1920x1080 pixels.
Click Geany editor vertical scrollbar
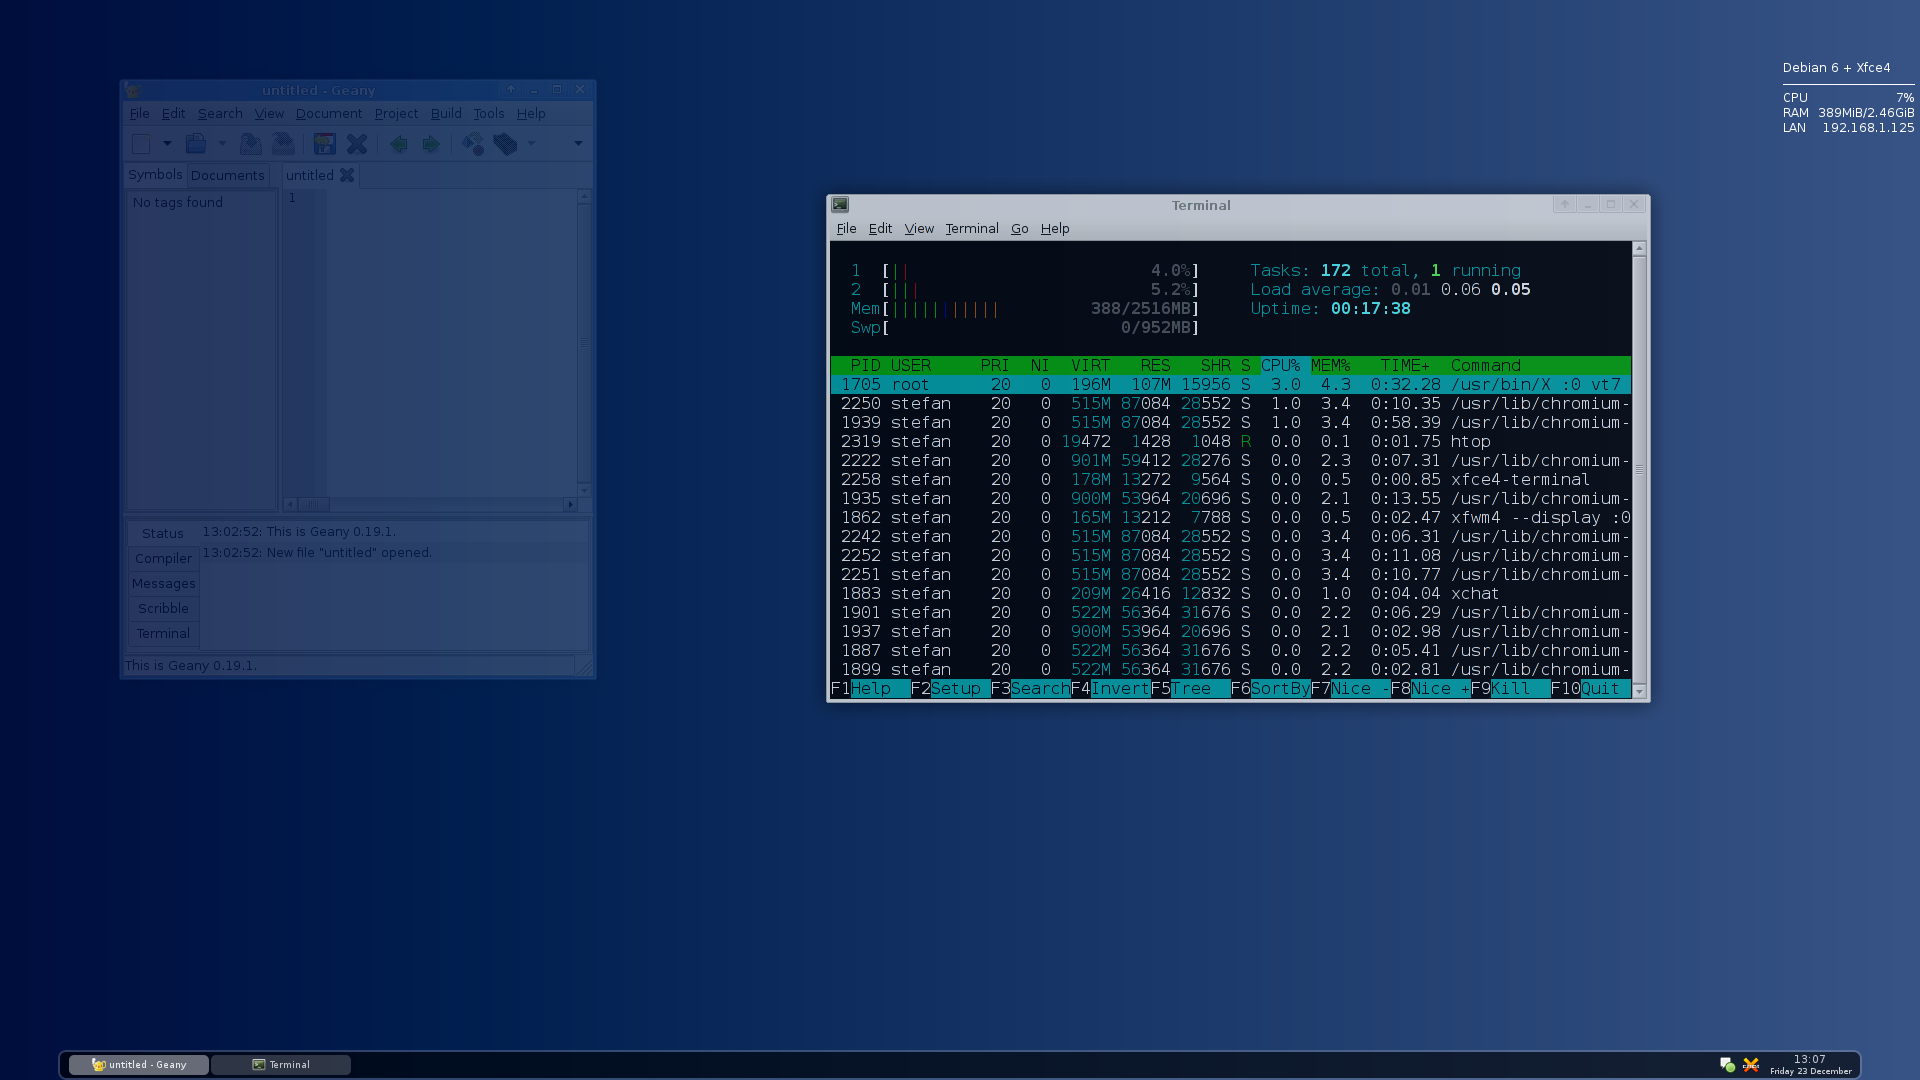click(x=584, y=343)
